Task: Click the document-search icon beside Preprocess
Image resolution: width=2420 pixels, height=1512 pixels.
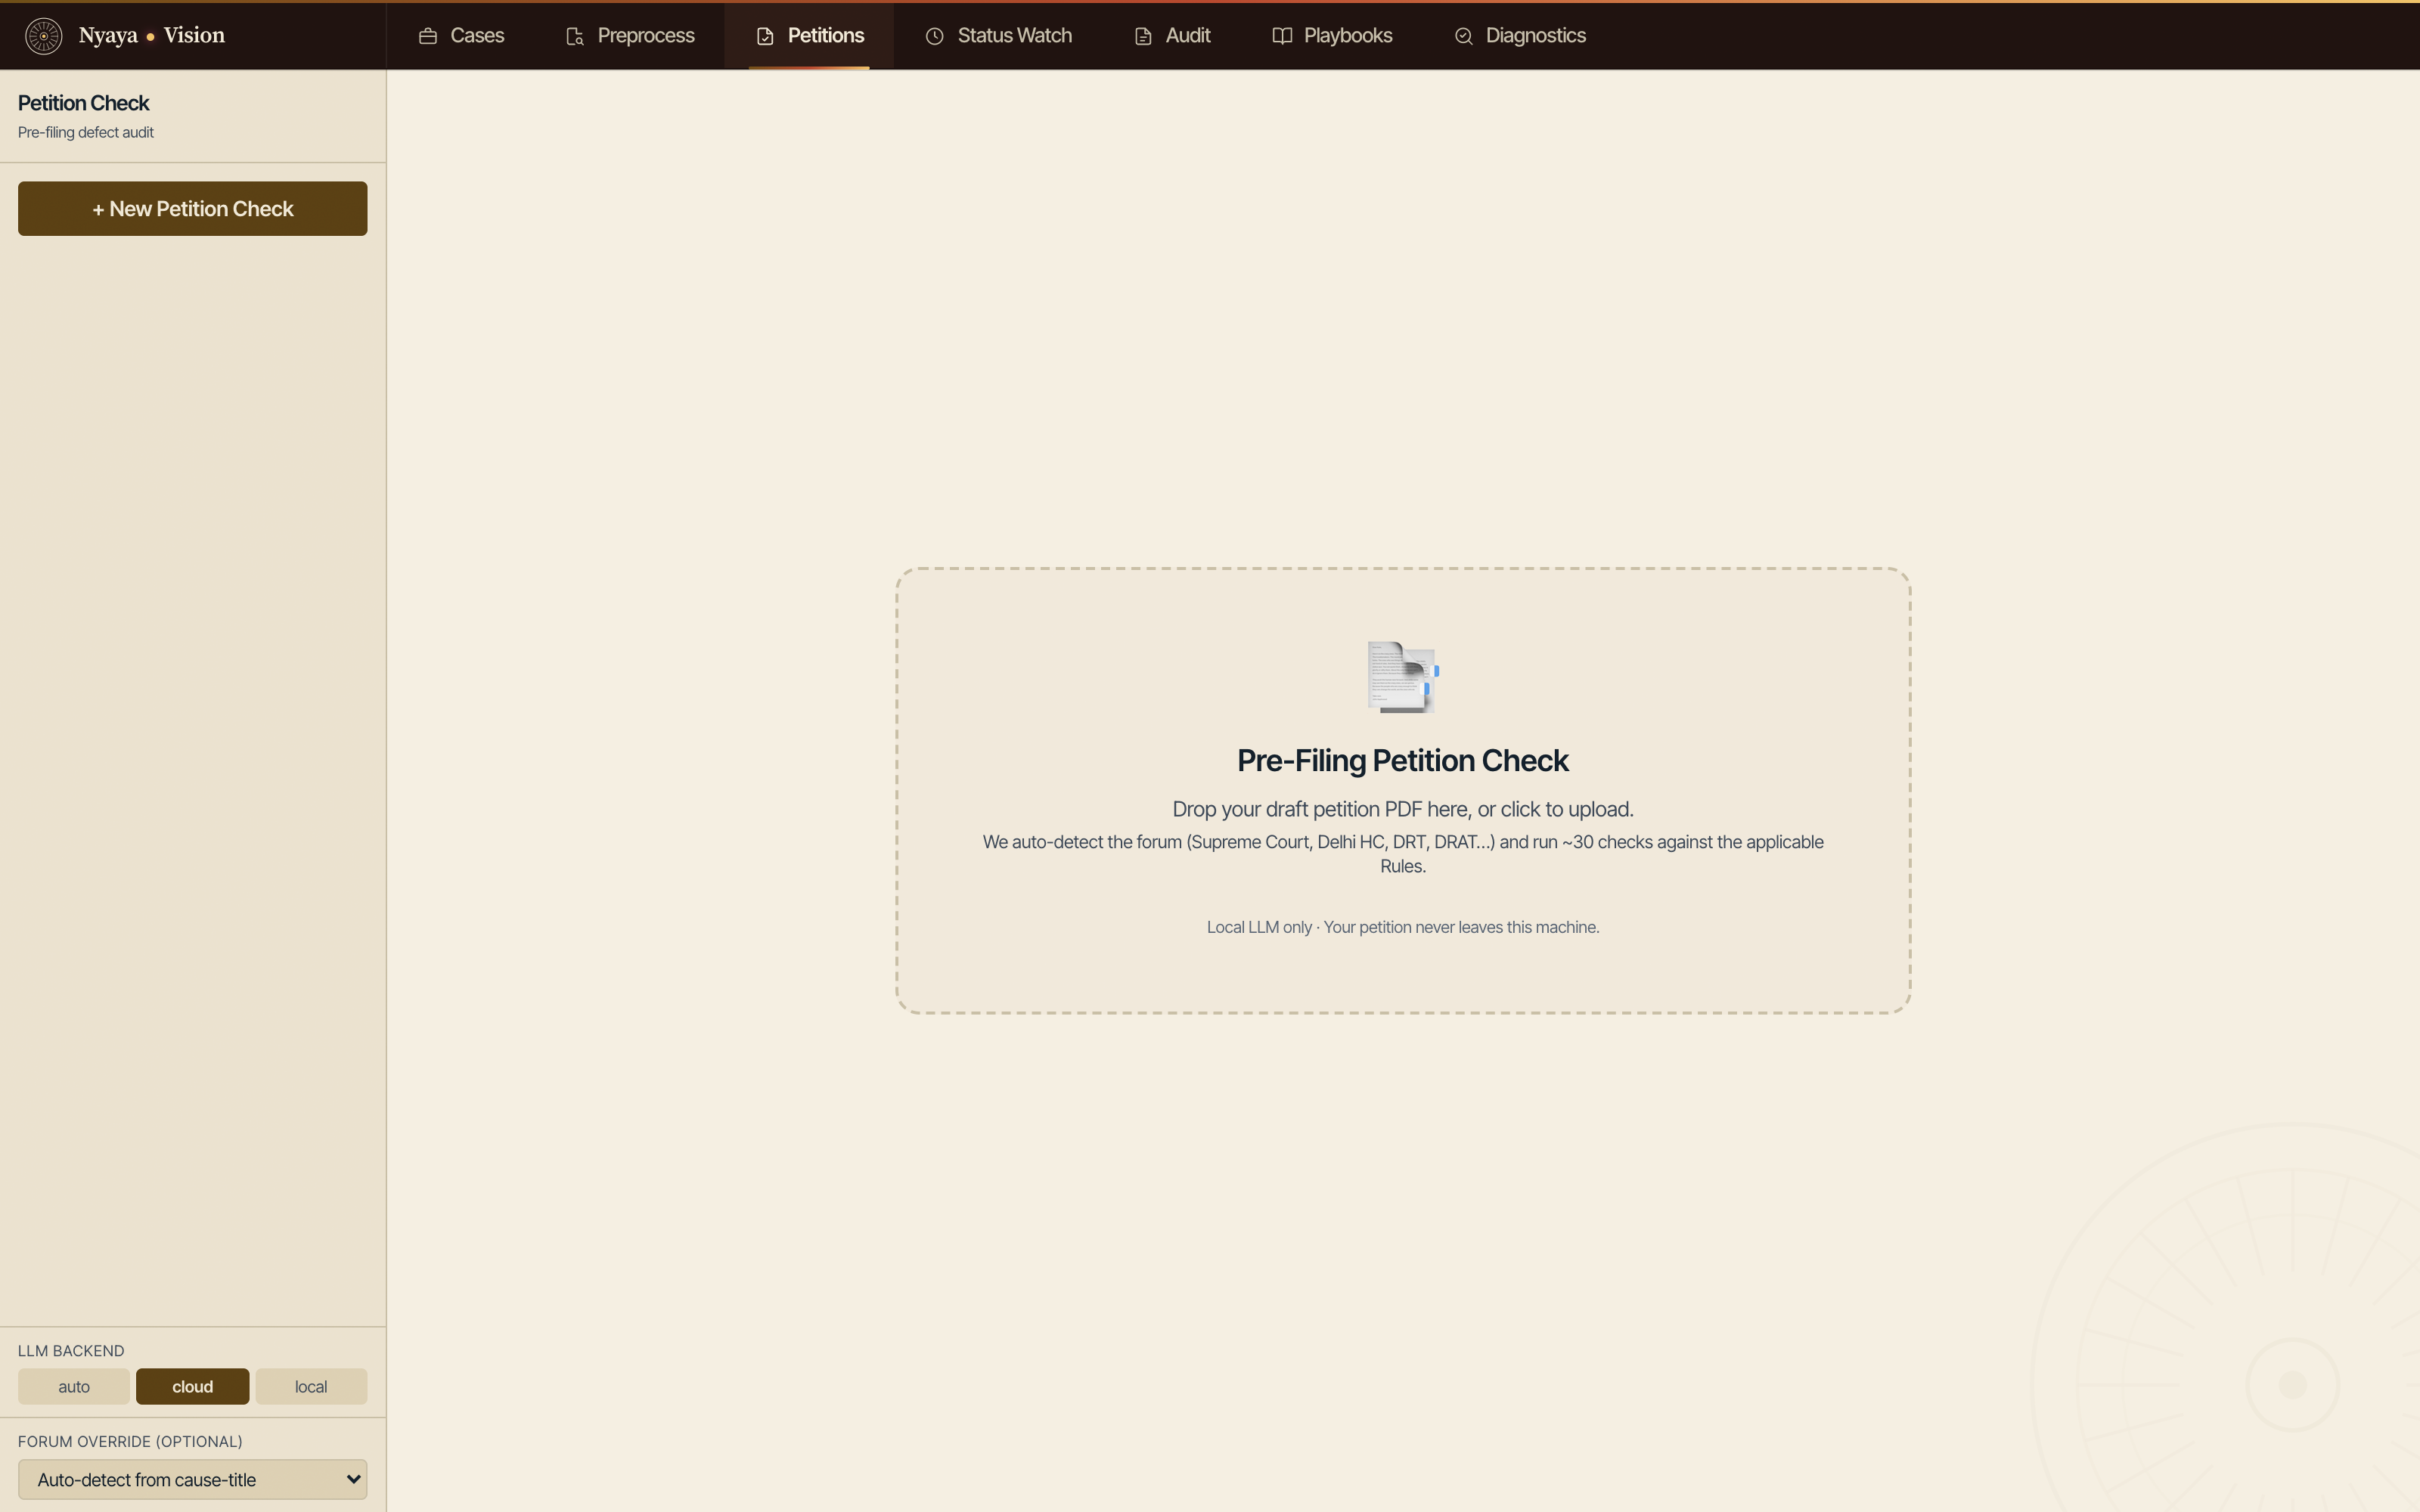Action: (575, 36)
